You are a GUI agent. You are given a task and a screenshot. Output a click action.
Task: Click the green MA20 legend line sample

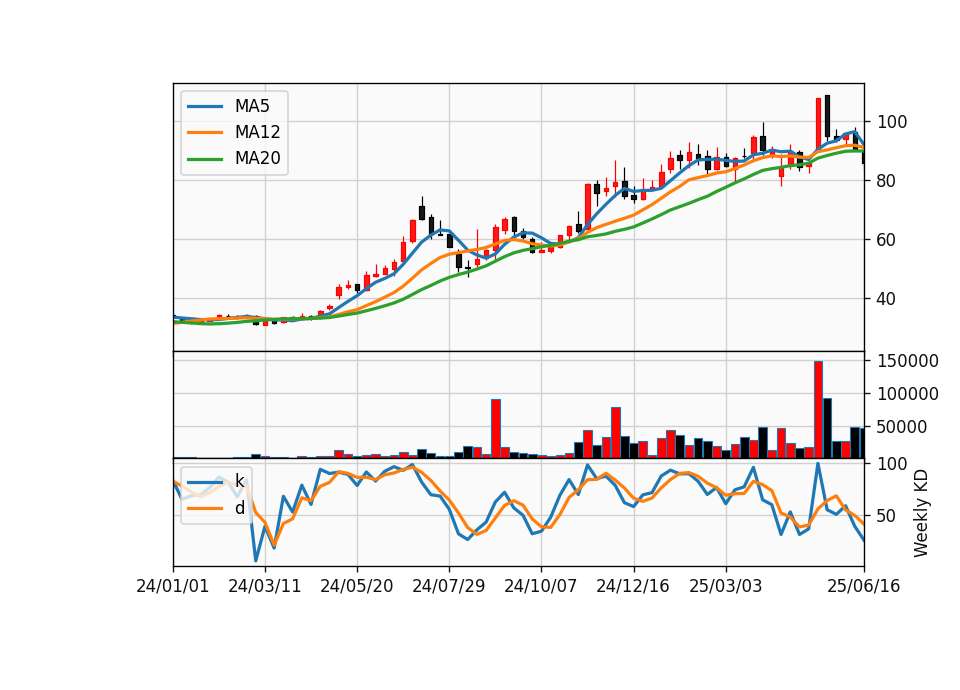pyautogui.click(x=205, y=159)
